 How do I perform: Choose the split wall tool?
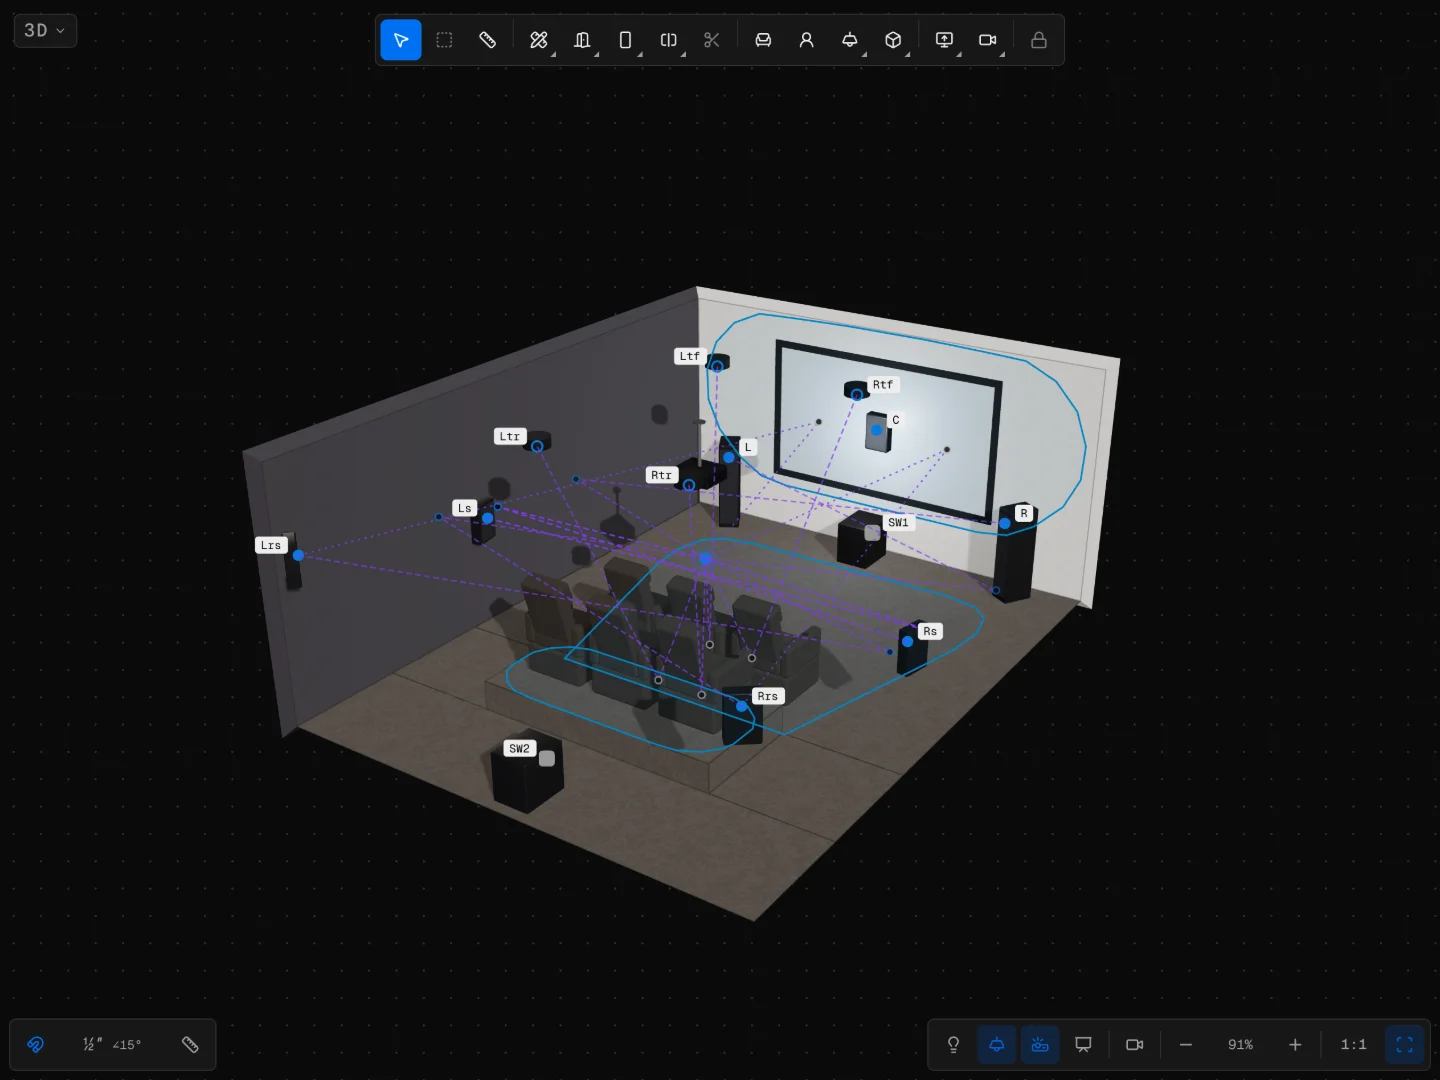(669, 40)
